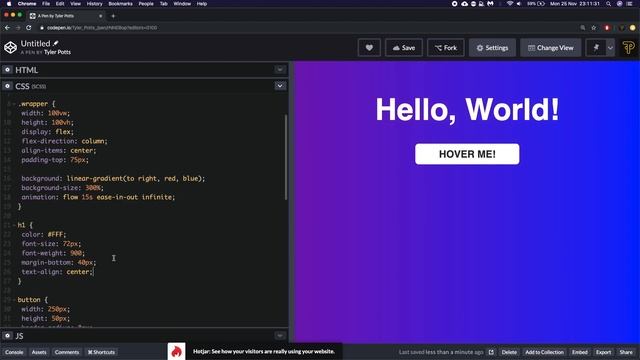Pin the pen with pushpin icon
The height and width of the screenshot is (360, 640).
(596, 48)
